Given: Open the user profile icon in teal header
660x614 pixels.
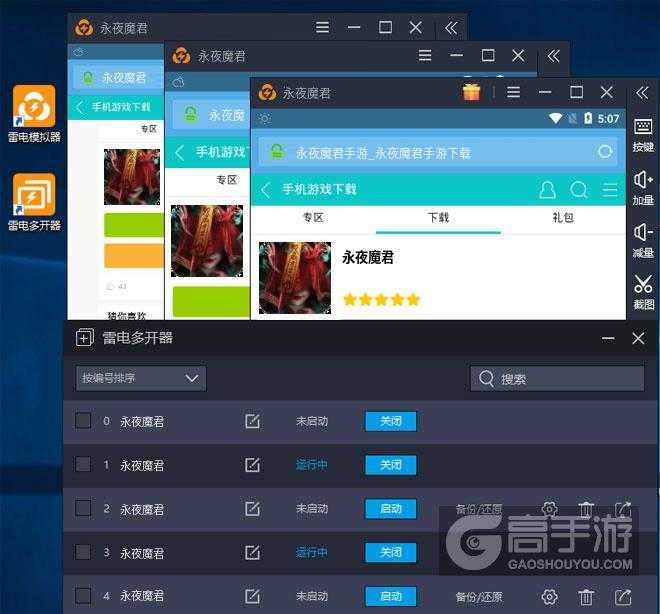Looking at the screenshot, I should click(x=547, y=189).
